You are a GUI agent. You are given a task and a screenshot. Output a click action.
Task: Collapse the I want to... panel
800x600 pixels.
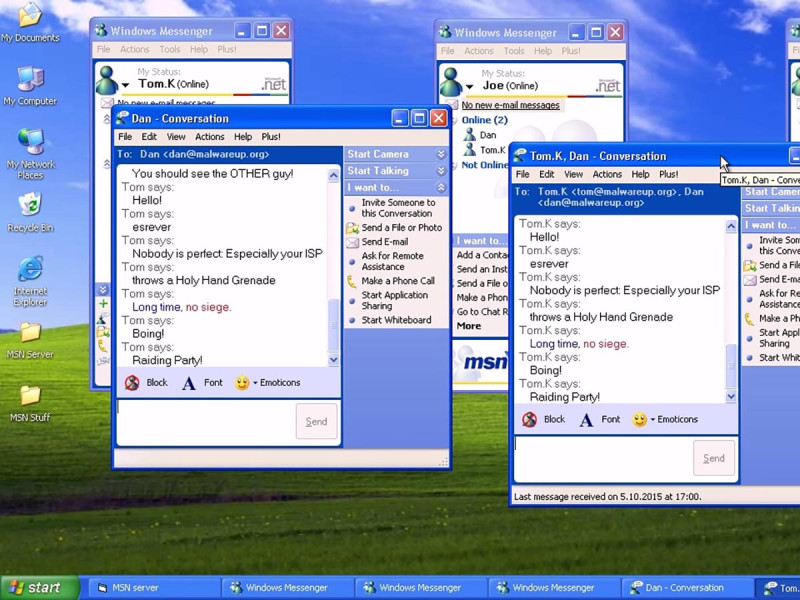(x=441, y=188)
